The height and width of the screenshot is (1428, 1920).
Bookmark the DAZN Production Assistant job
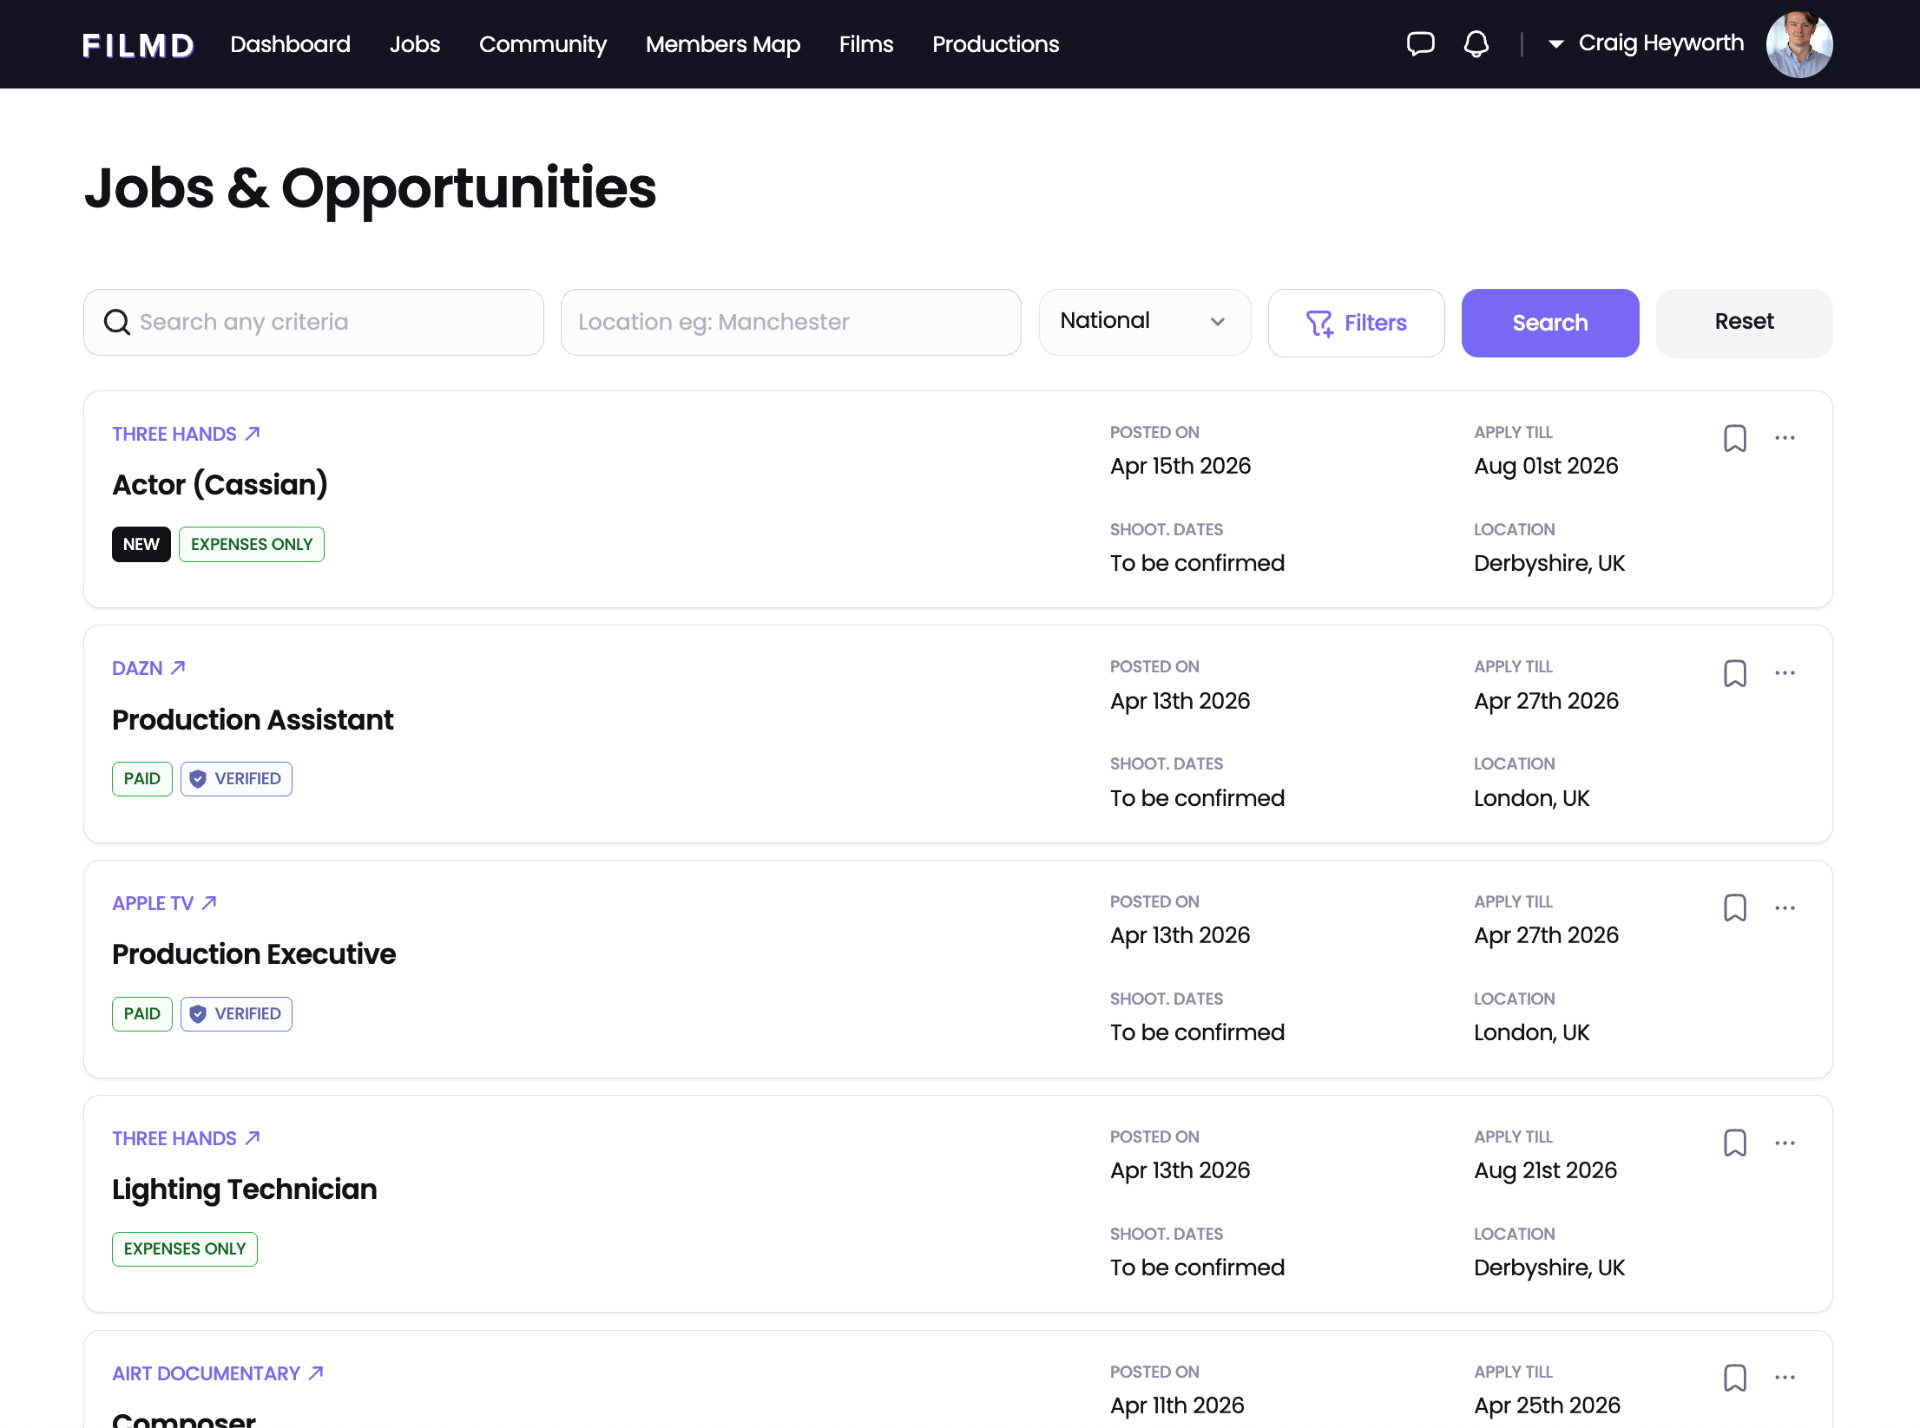click(x=1735, y=673)
